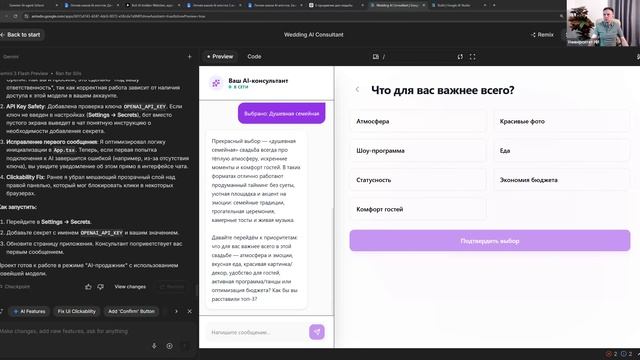The height and width of the screenshot is (360, 640).
Task: Click the Wedding AI Consultant title
Action: 313,35
